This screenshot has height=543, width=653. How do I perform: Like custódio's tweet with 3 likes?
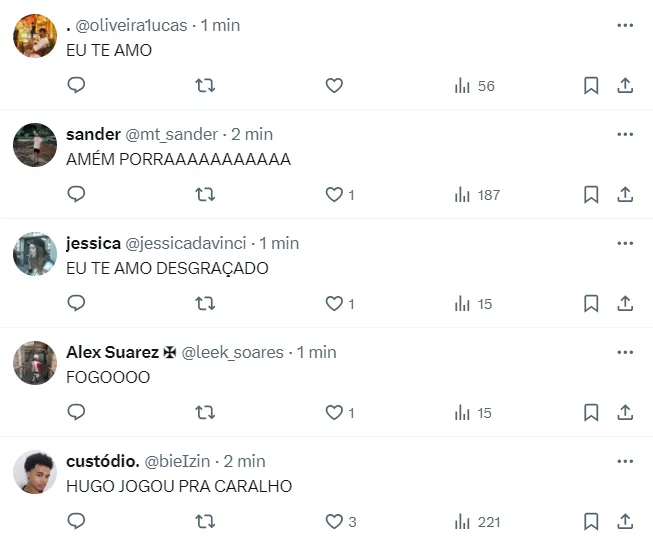pyautogui.click(x=334, y=522)
